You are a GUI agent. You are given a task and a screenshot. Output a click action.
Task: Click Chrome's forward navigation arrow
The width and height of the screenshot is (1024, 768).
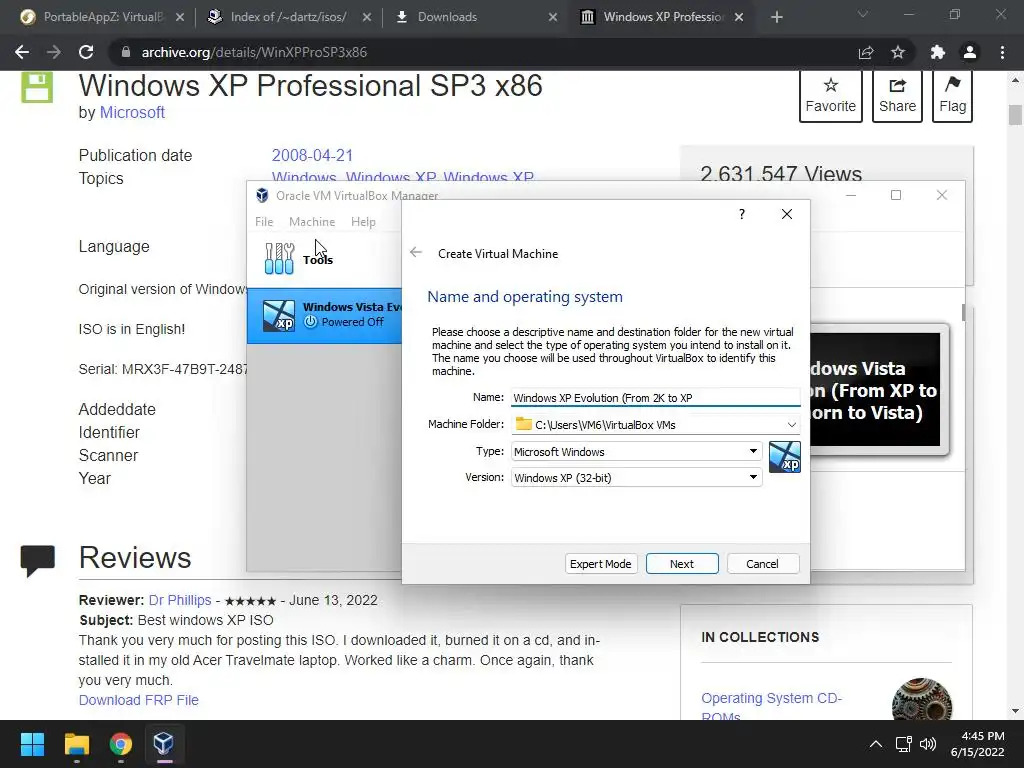54,52
